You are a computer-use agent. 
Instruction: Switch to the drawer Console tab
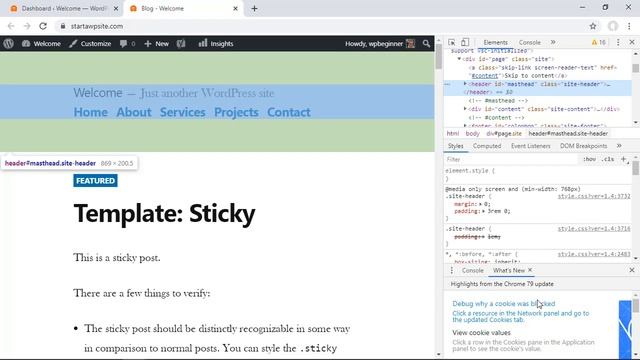[x=473, y=271]
